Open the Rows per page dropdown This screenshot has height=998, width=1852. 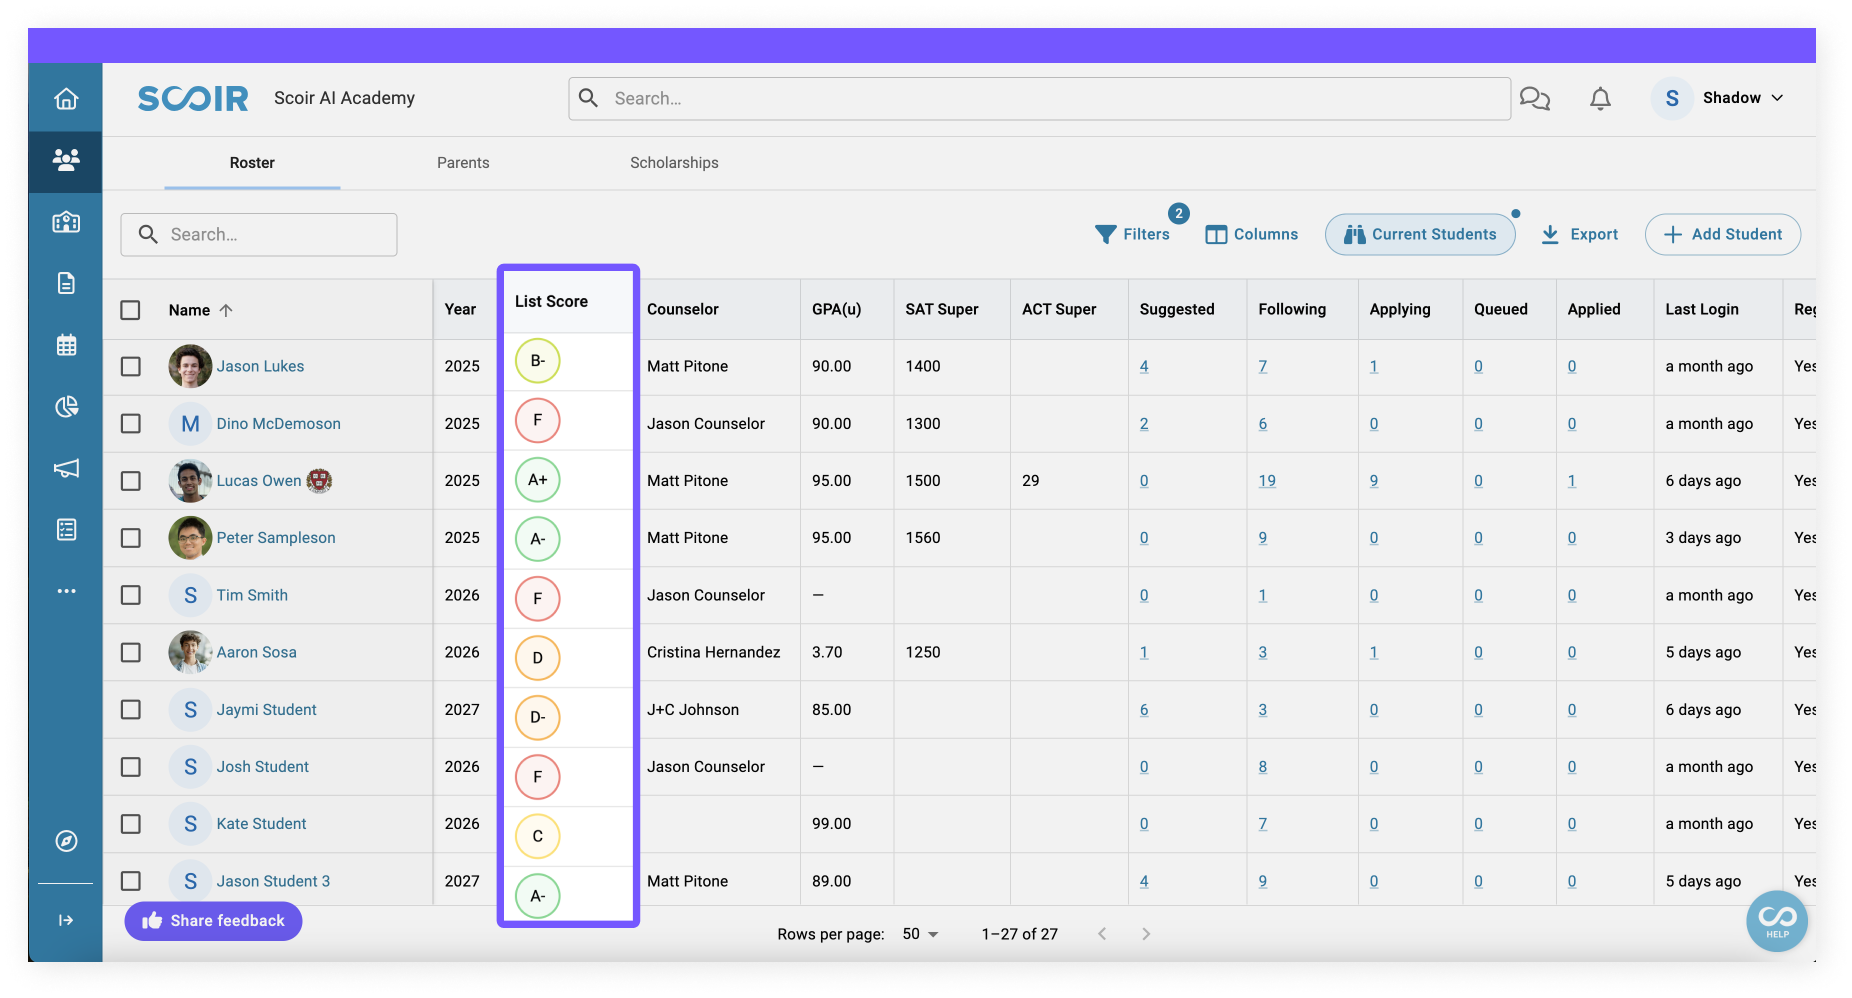click(x=917, y=933)
